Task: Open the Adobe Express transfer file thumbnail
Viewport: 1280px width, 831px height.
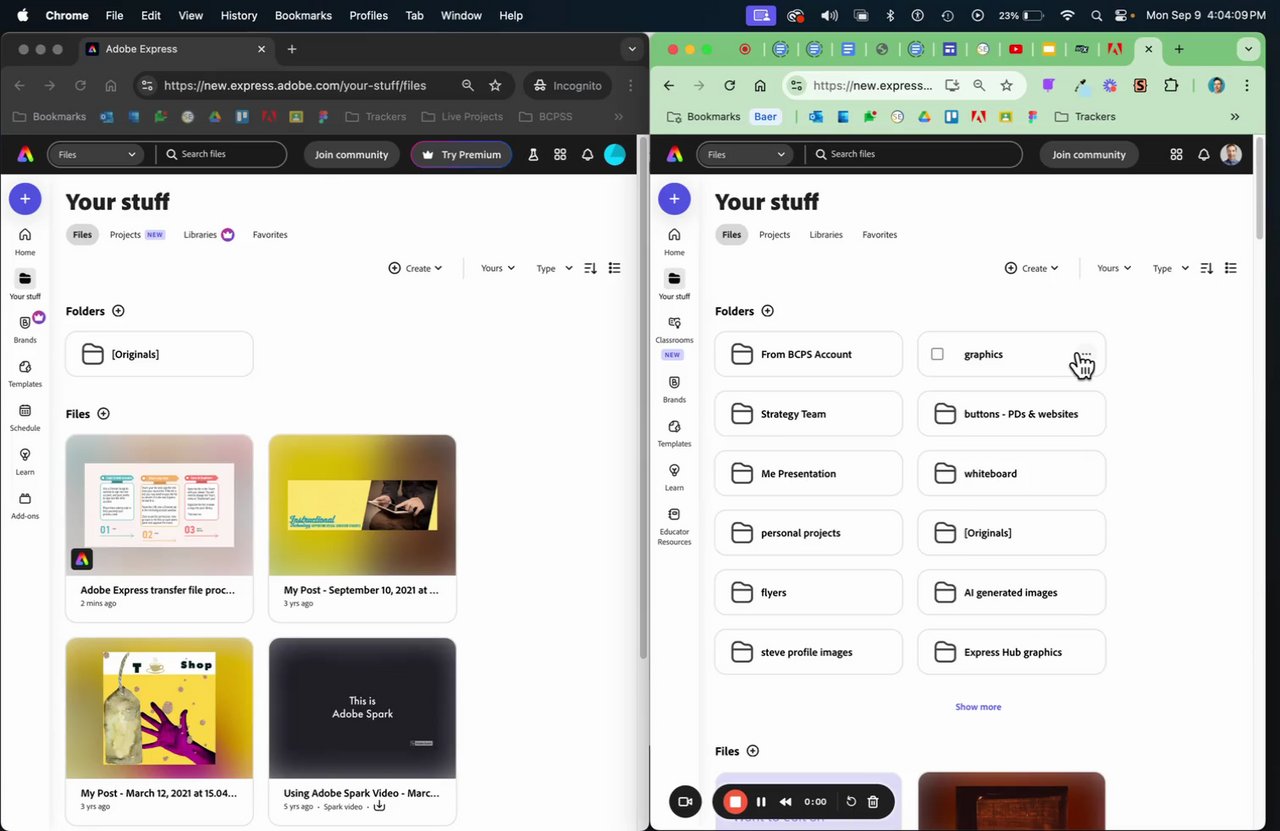Action: point(159,505)
